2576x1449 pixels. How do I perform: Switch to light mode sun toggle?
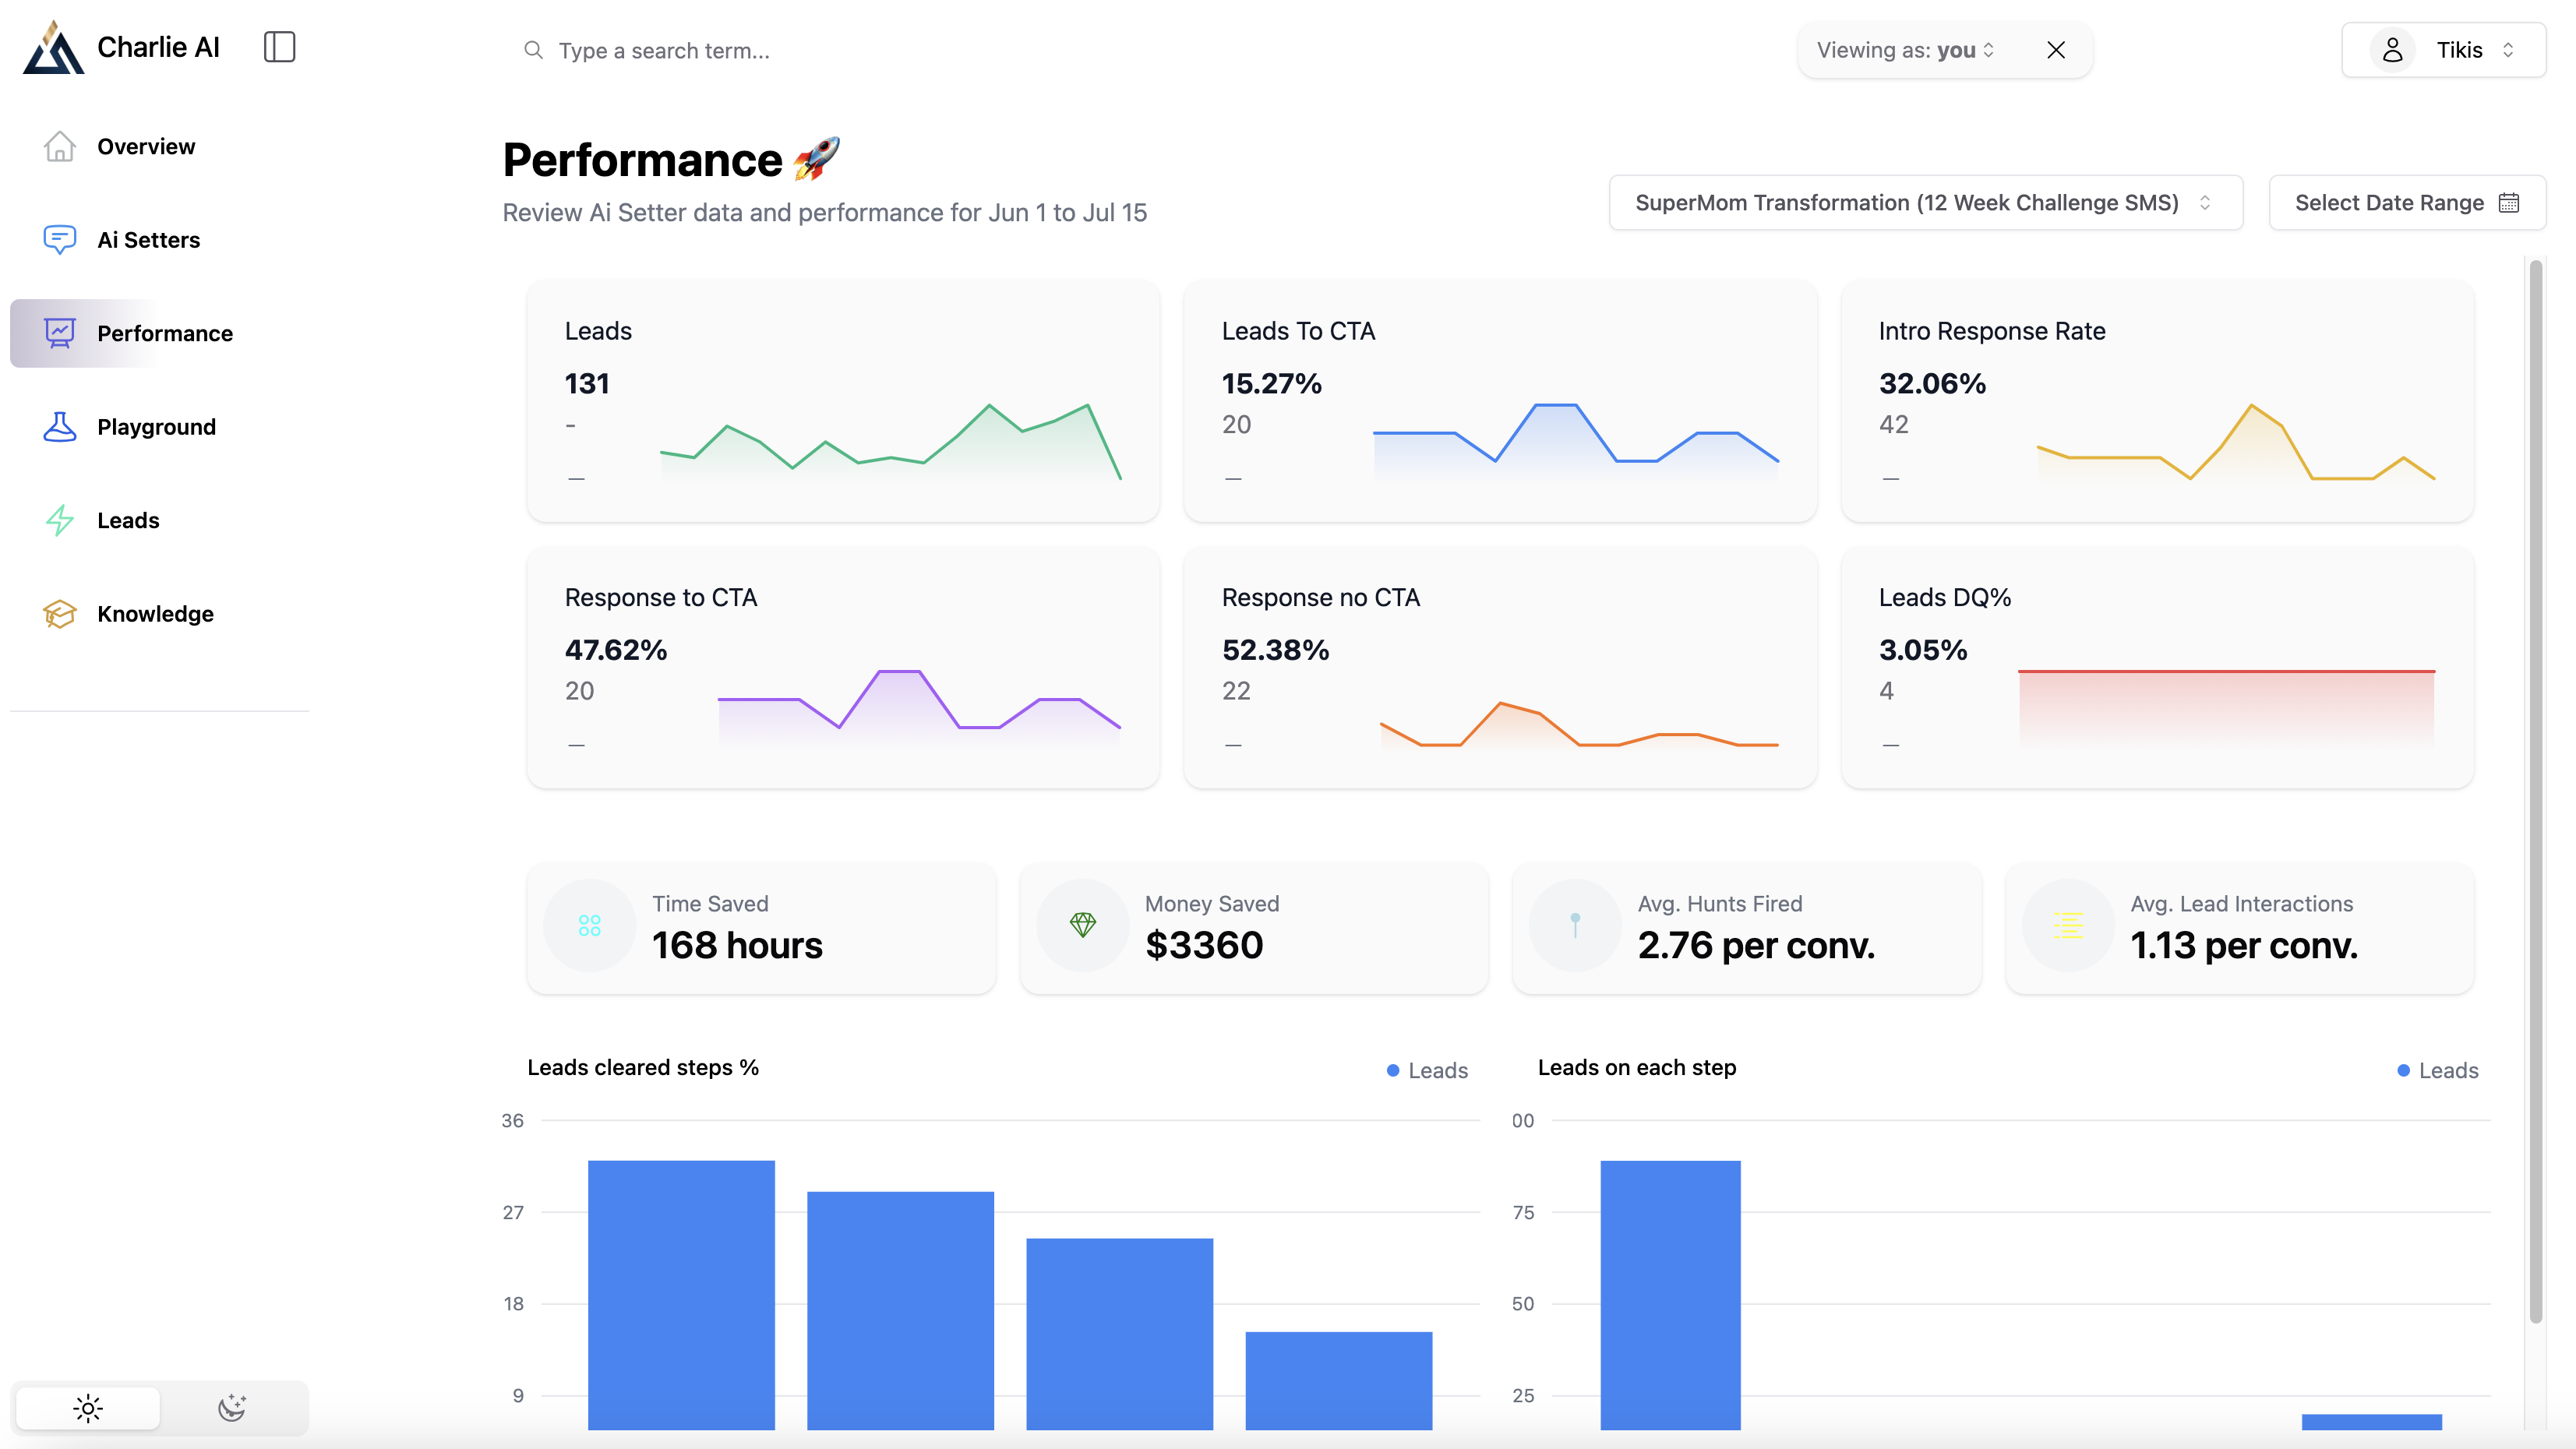88,1408
